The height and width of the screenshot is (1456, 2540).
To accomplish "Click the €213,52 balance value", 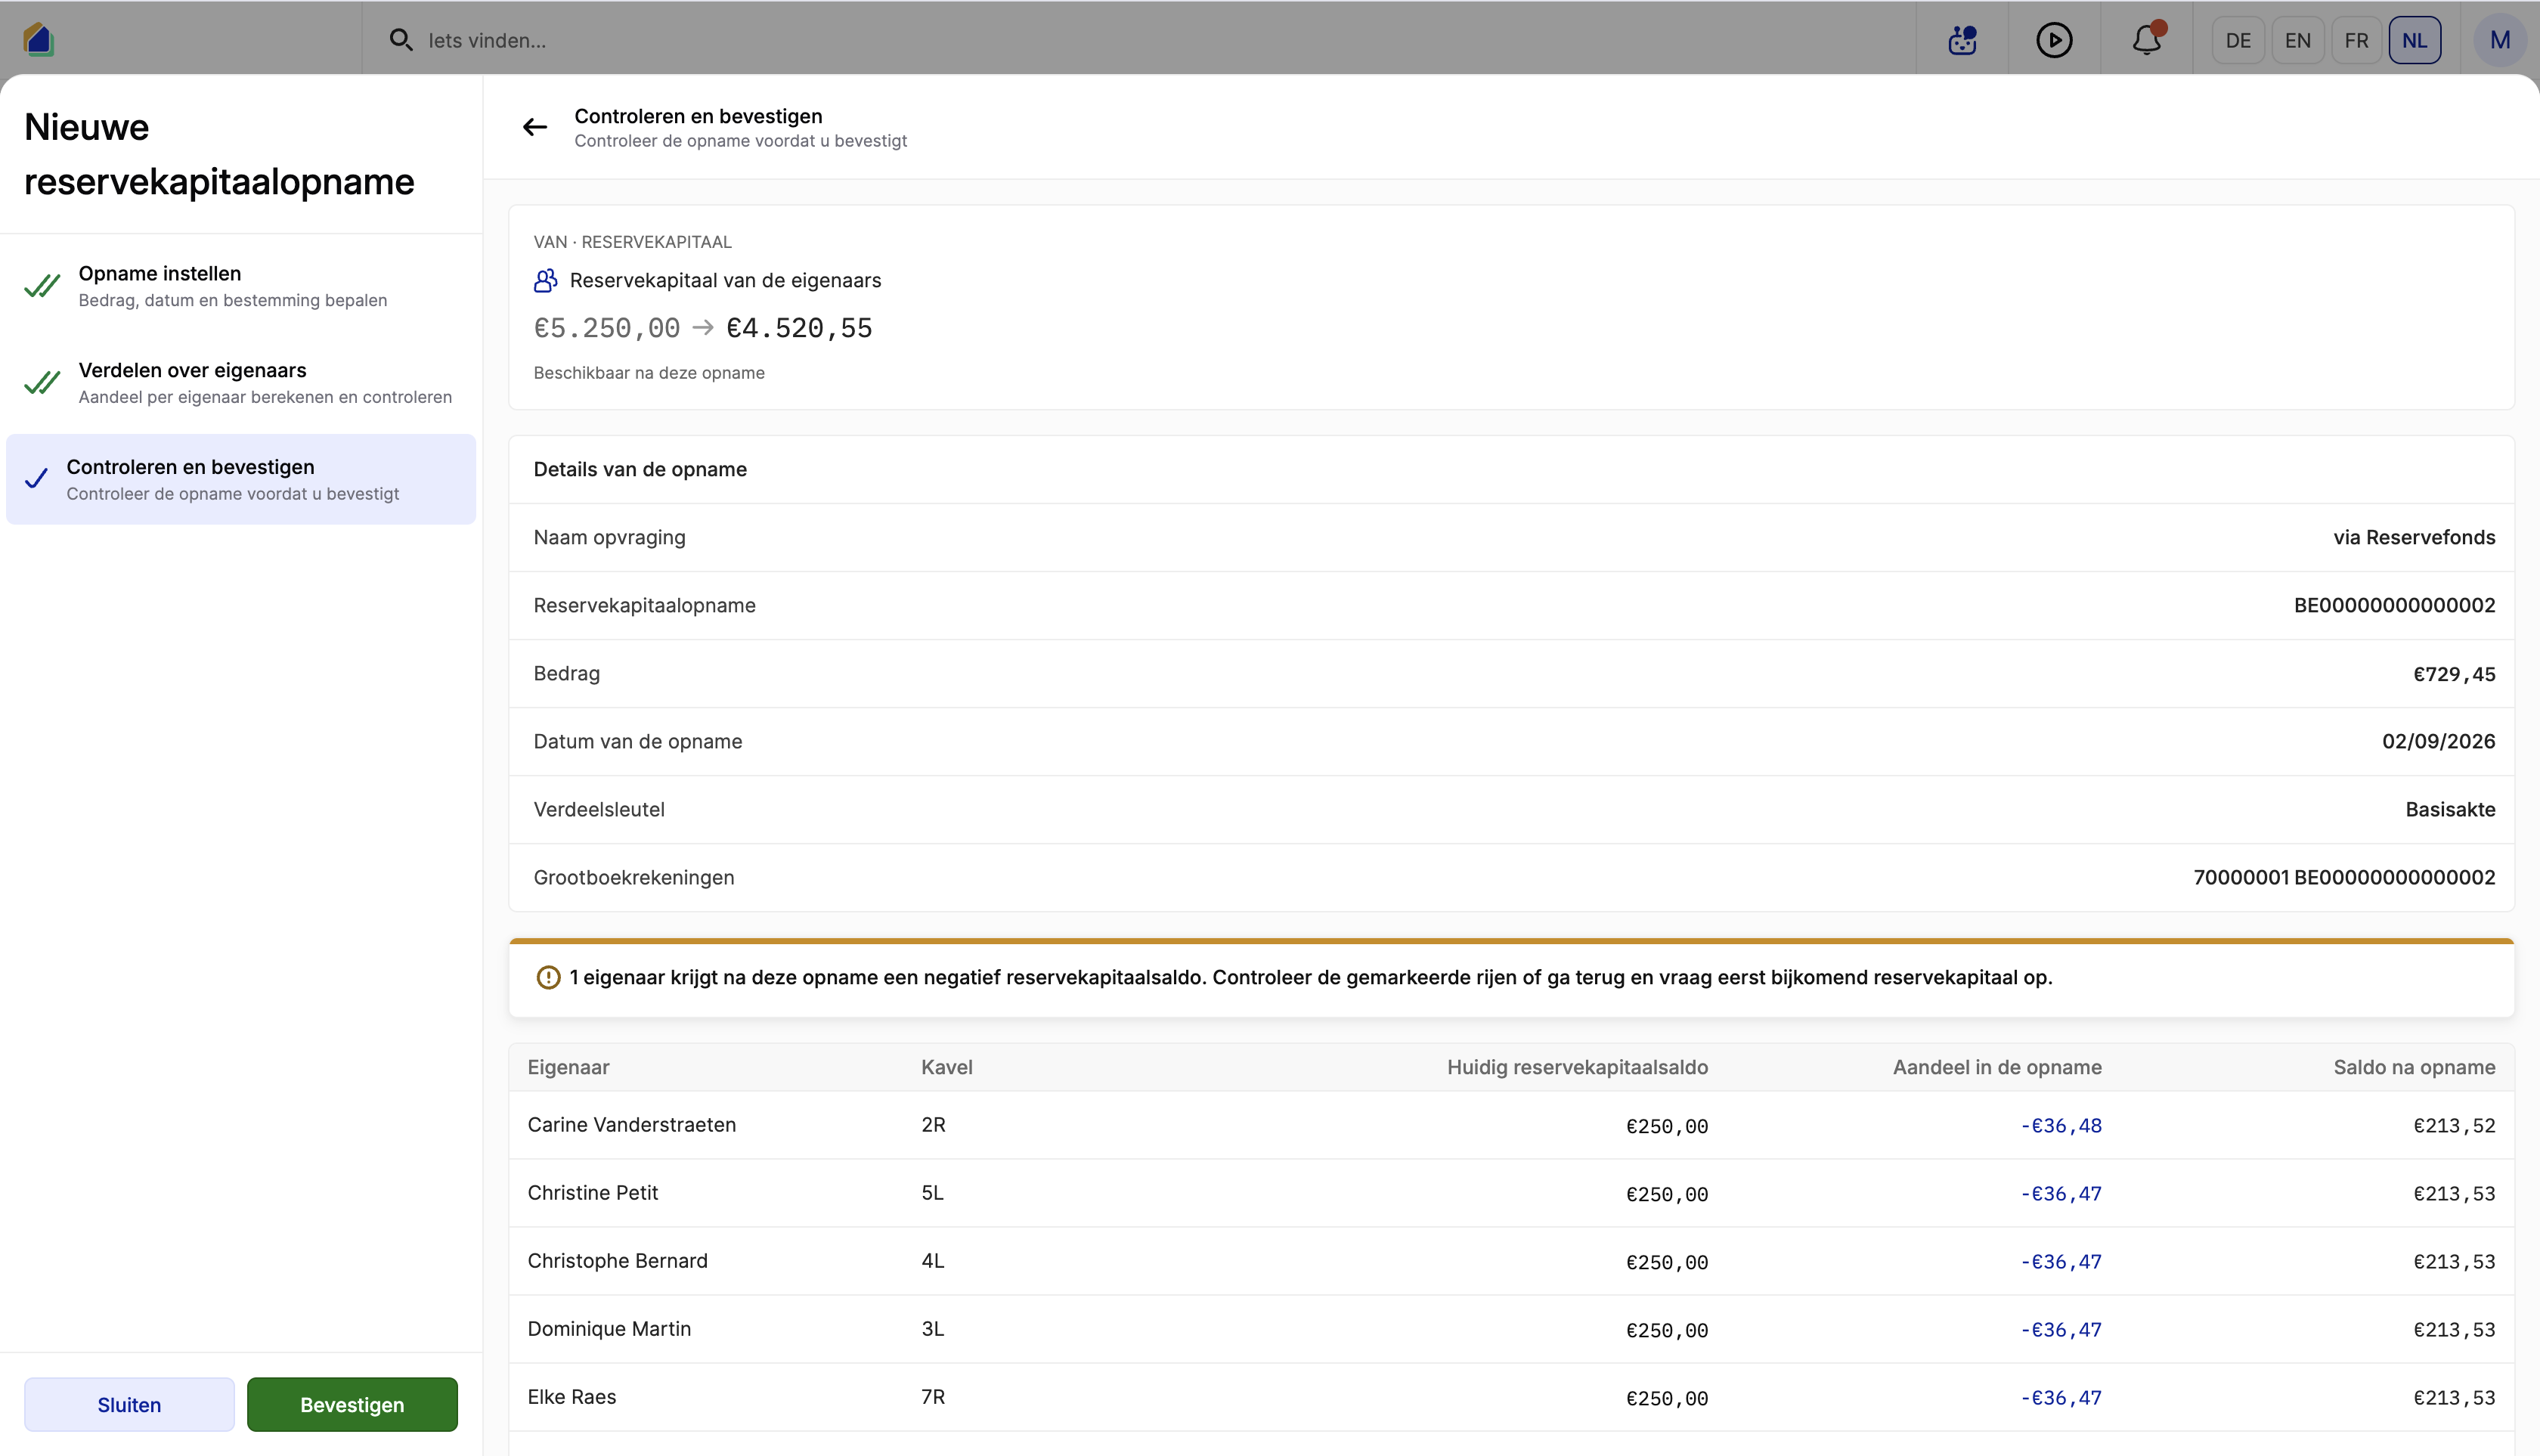I will 2454,1126.
